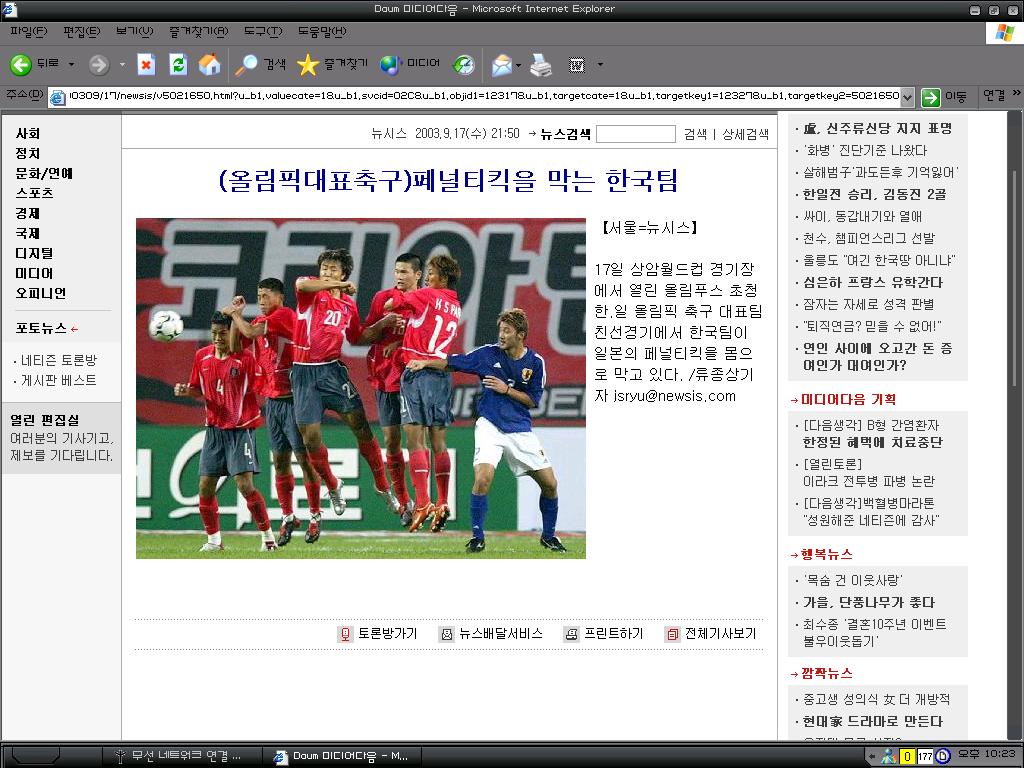Select 스포츠 category in left sidebar

[x=35, y=193]
